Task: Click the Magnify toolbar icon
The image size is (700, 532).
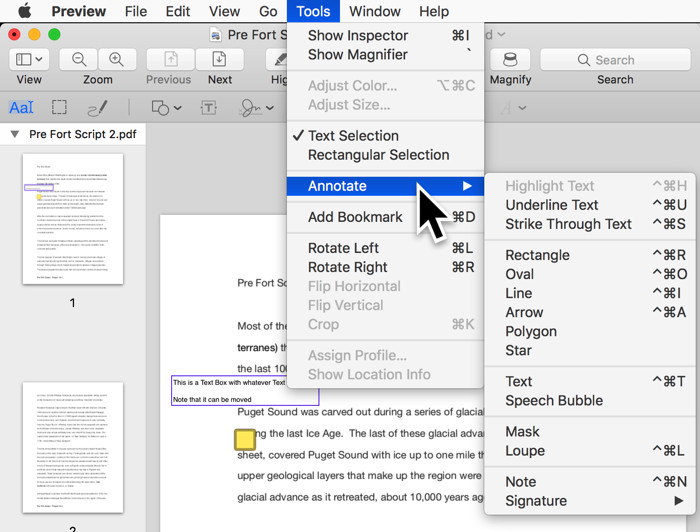Action: [510, 59]
